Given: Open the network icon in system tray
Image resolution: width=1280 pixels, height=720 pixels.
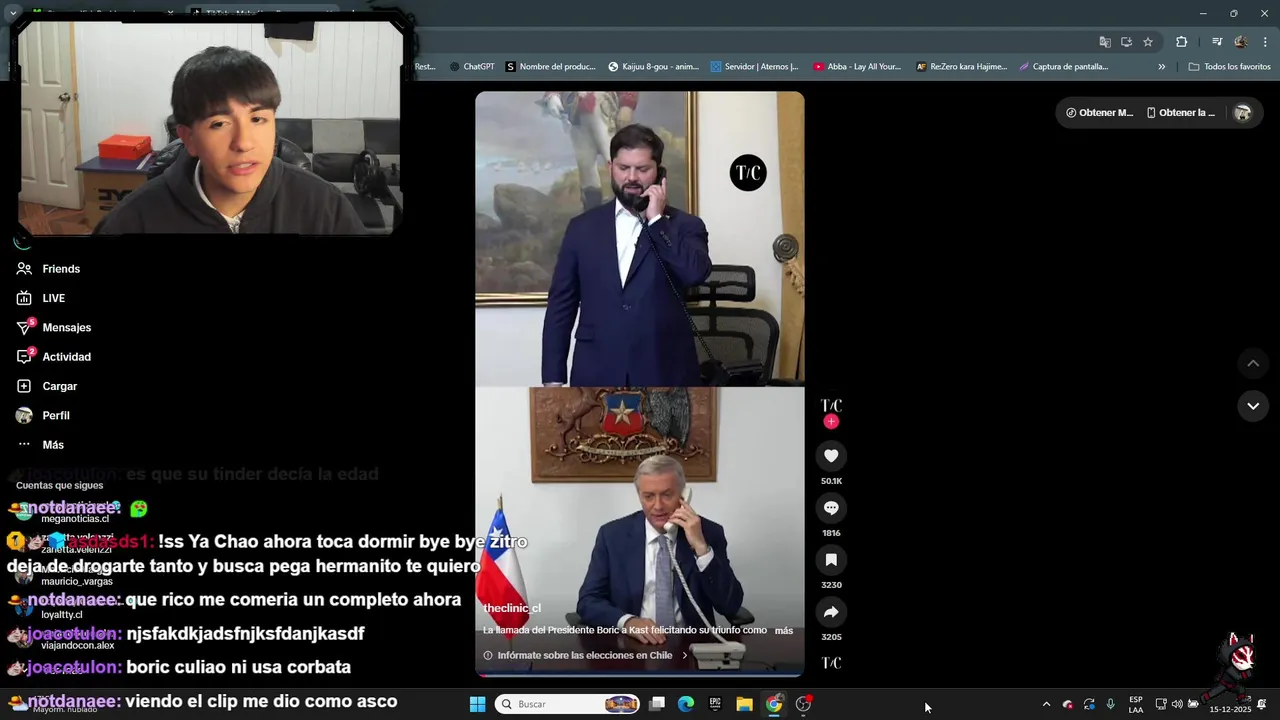Looking at the screenshot, I should pyautogui.click(x=1161, y=704).
